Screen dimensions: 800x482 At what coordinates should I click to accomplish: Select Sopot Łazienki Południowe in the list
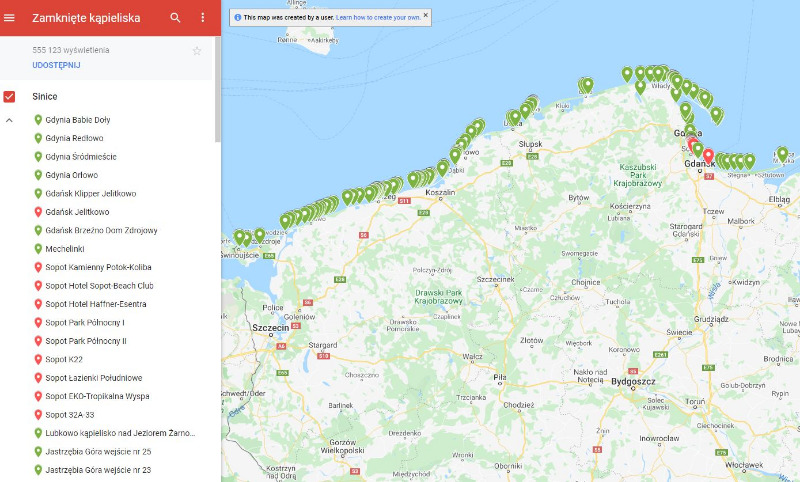pyautogui.click(x=93, y=378)
